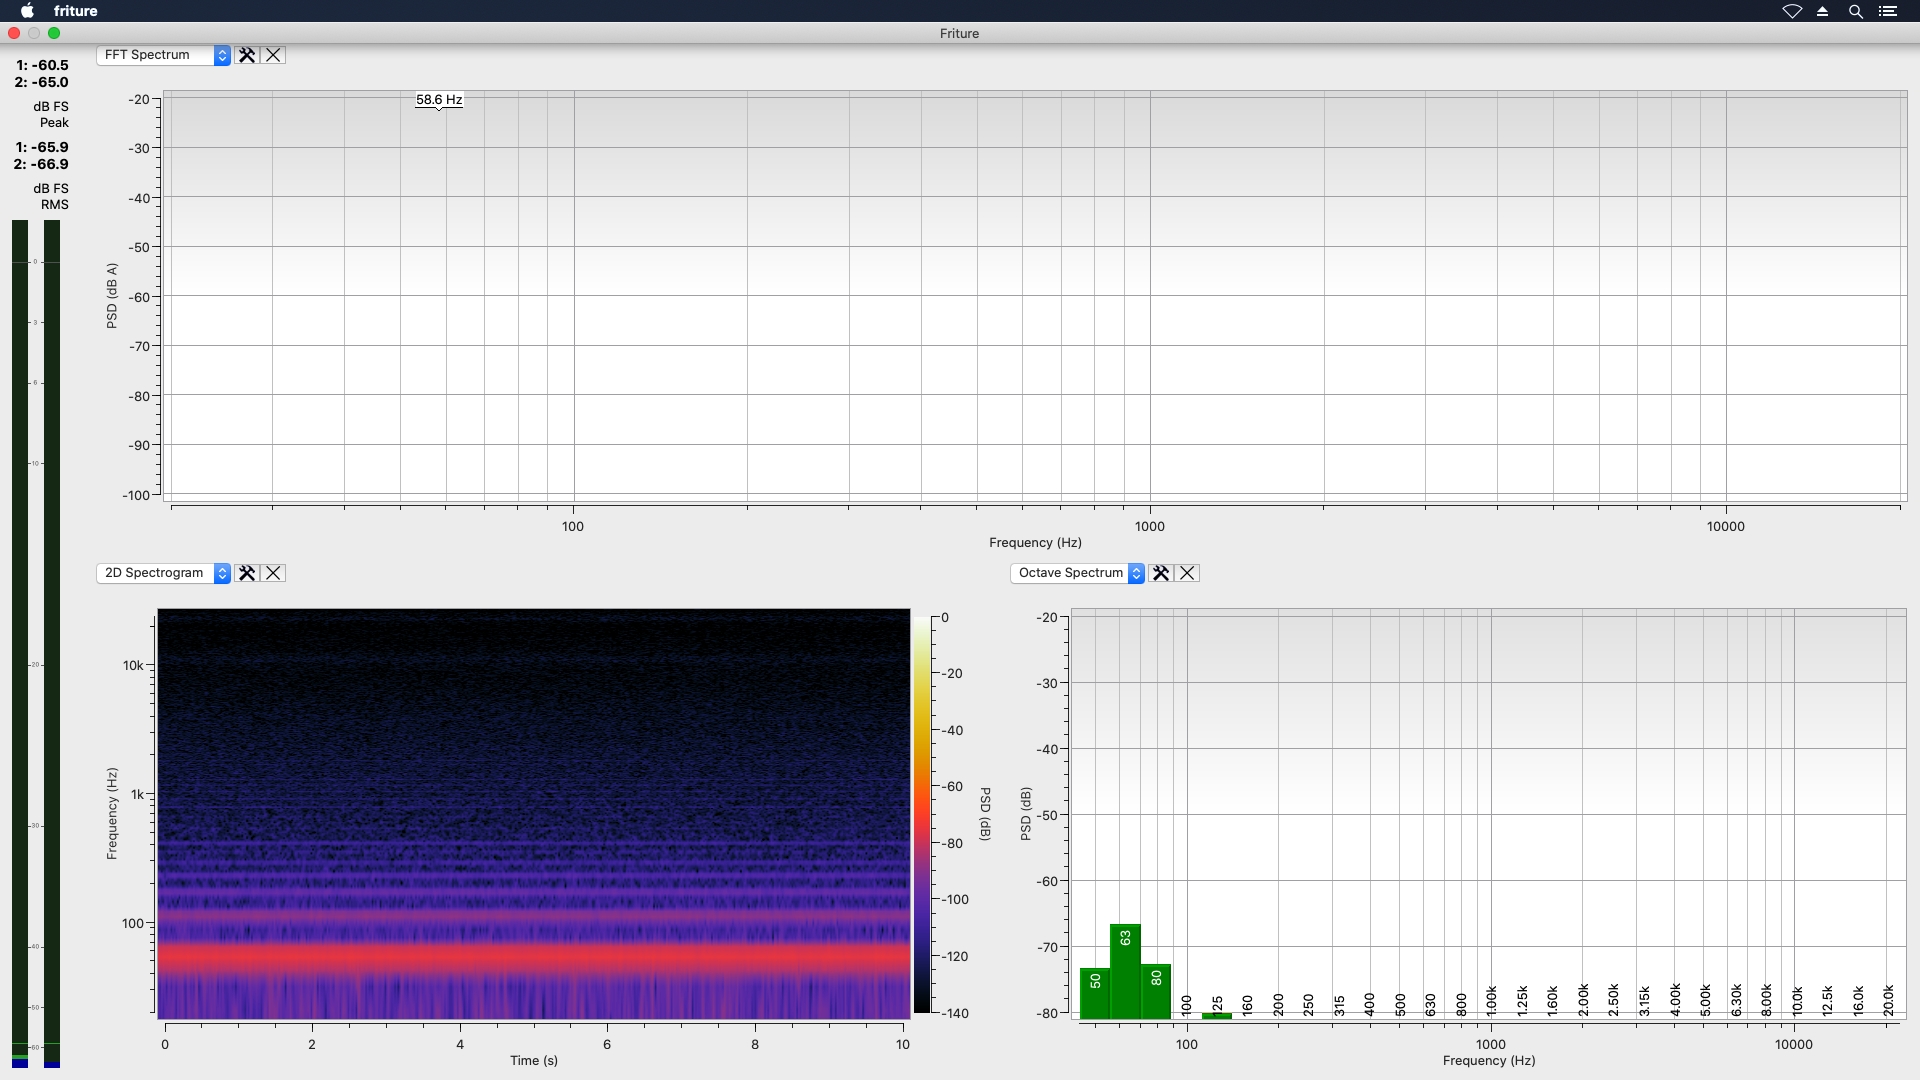Close the Octave Spectrum dock
This screenshot has height=1080, width=1920.
coord(1187,573)
